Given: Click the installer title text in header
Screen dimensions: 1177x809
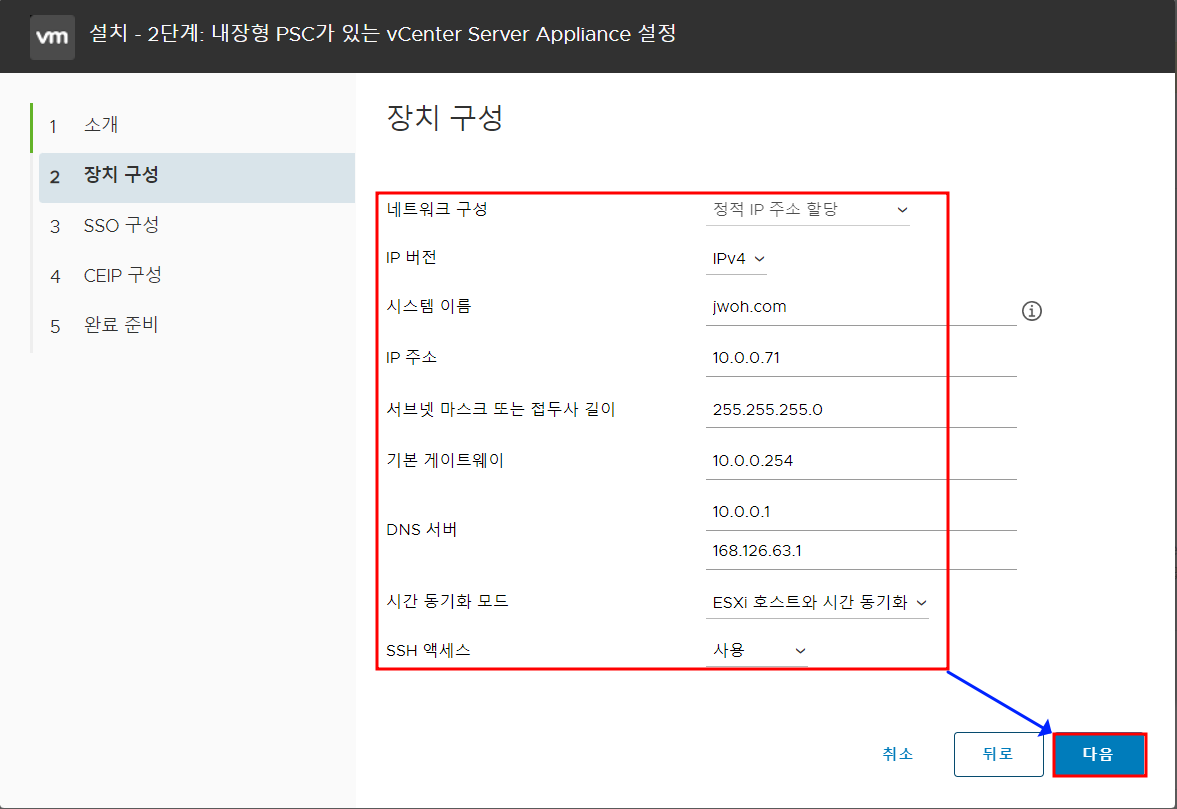Looking at the screenshot, I should [x=383, y=35].
